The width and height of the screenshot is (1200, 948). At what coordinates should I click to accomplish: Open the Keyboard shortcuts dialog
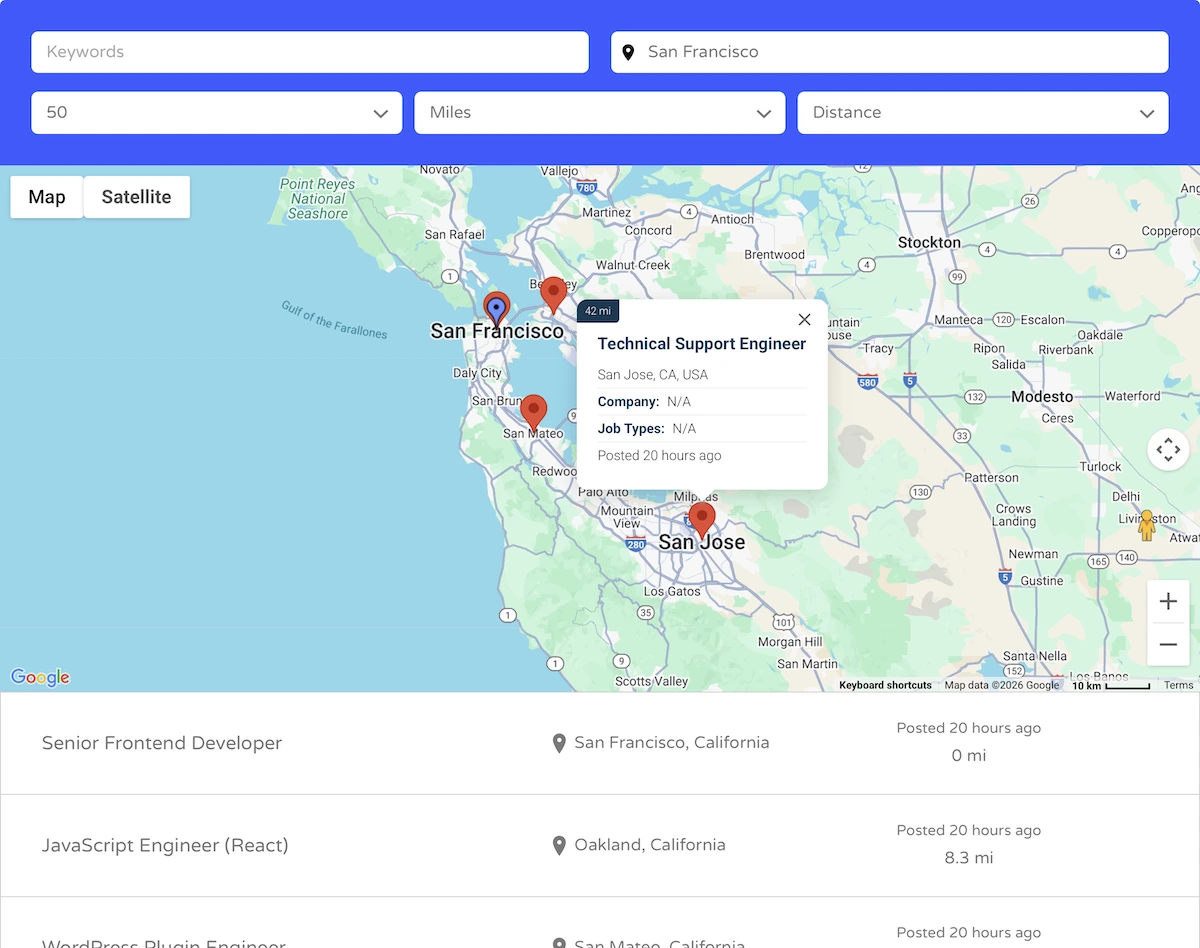885,685
